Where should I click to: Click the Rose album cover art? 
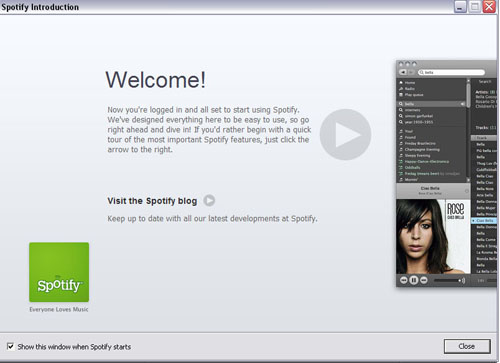pyautogui.click(x=433, y=236)
